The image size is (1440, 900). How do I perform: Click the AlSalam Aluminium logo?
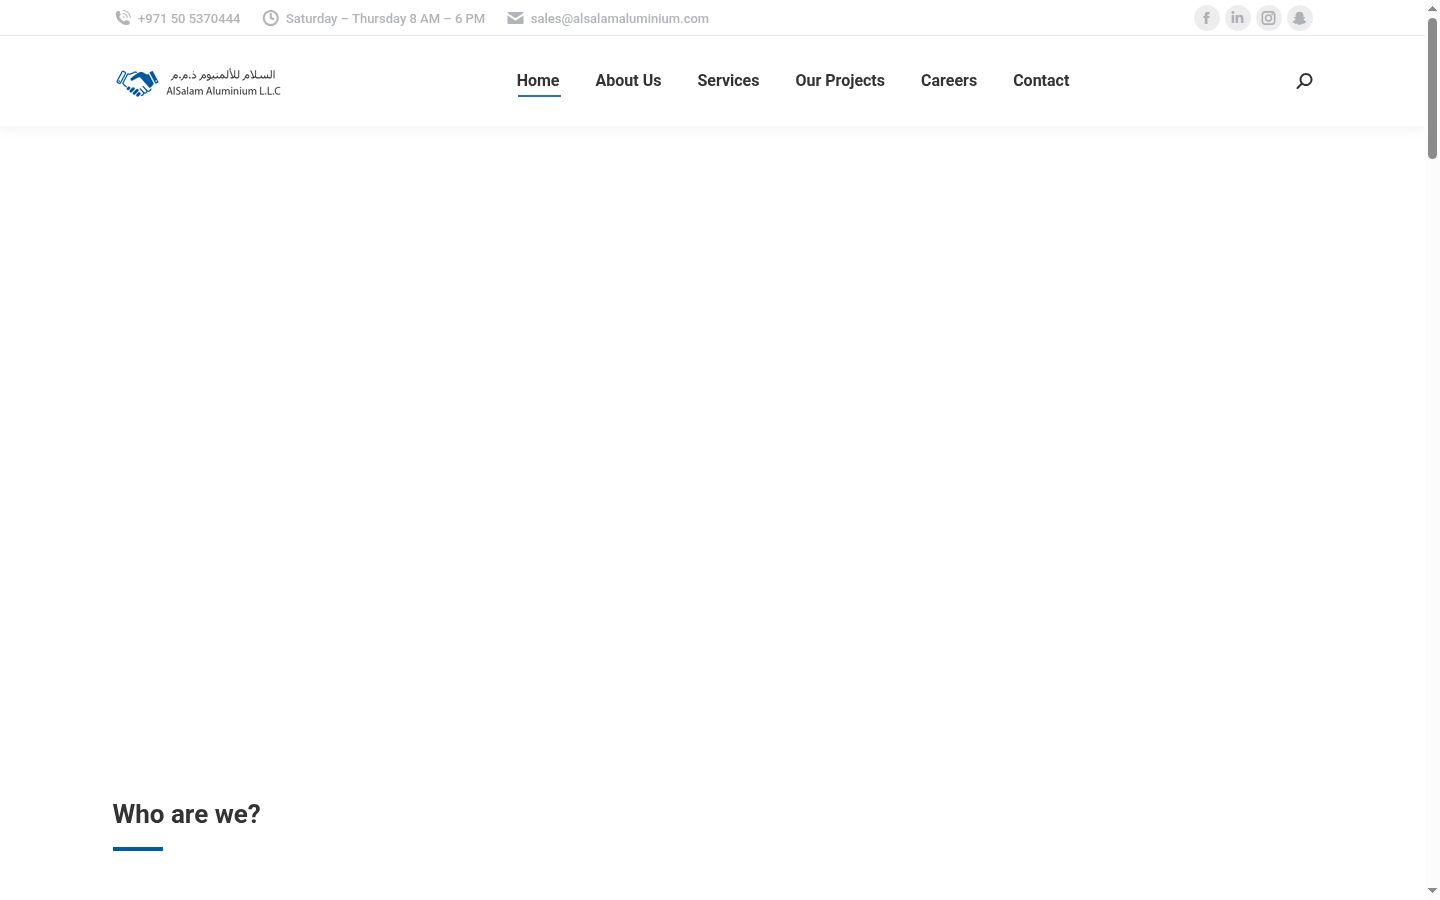pyautogui.click(x=198, y=82)
